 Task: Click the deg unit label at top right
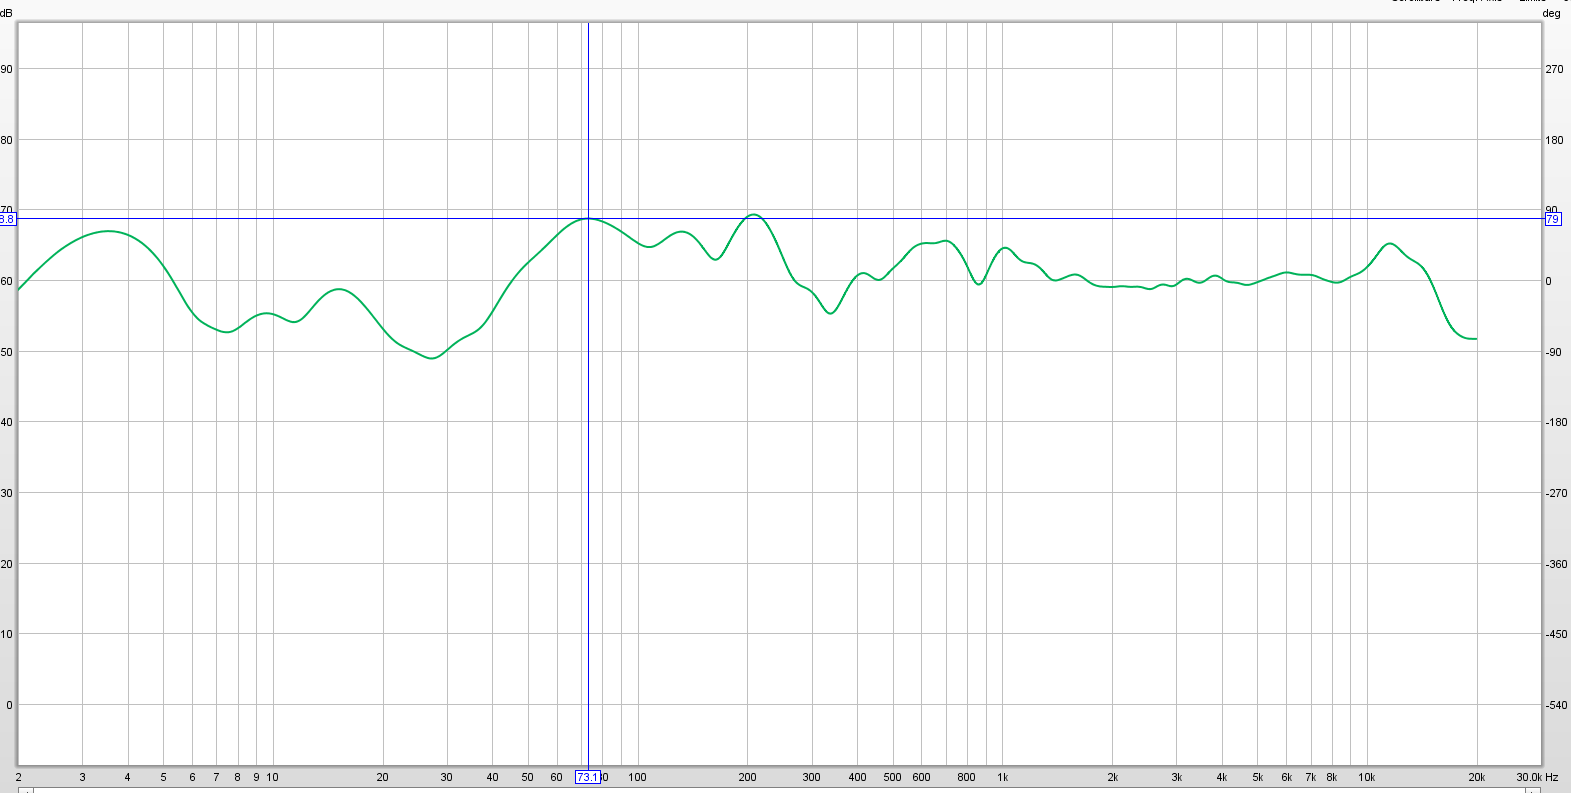pyautogui.click(x=1551, y=13)
